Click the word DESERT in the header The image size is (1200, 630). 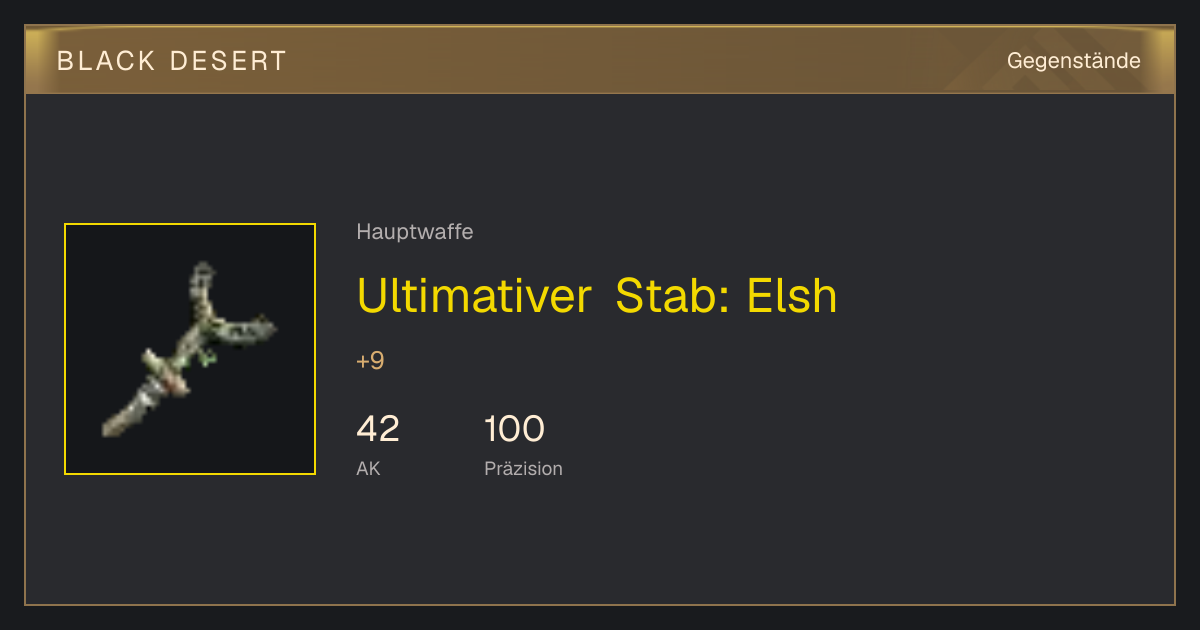(x=229, y=61)
